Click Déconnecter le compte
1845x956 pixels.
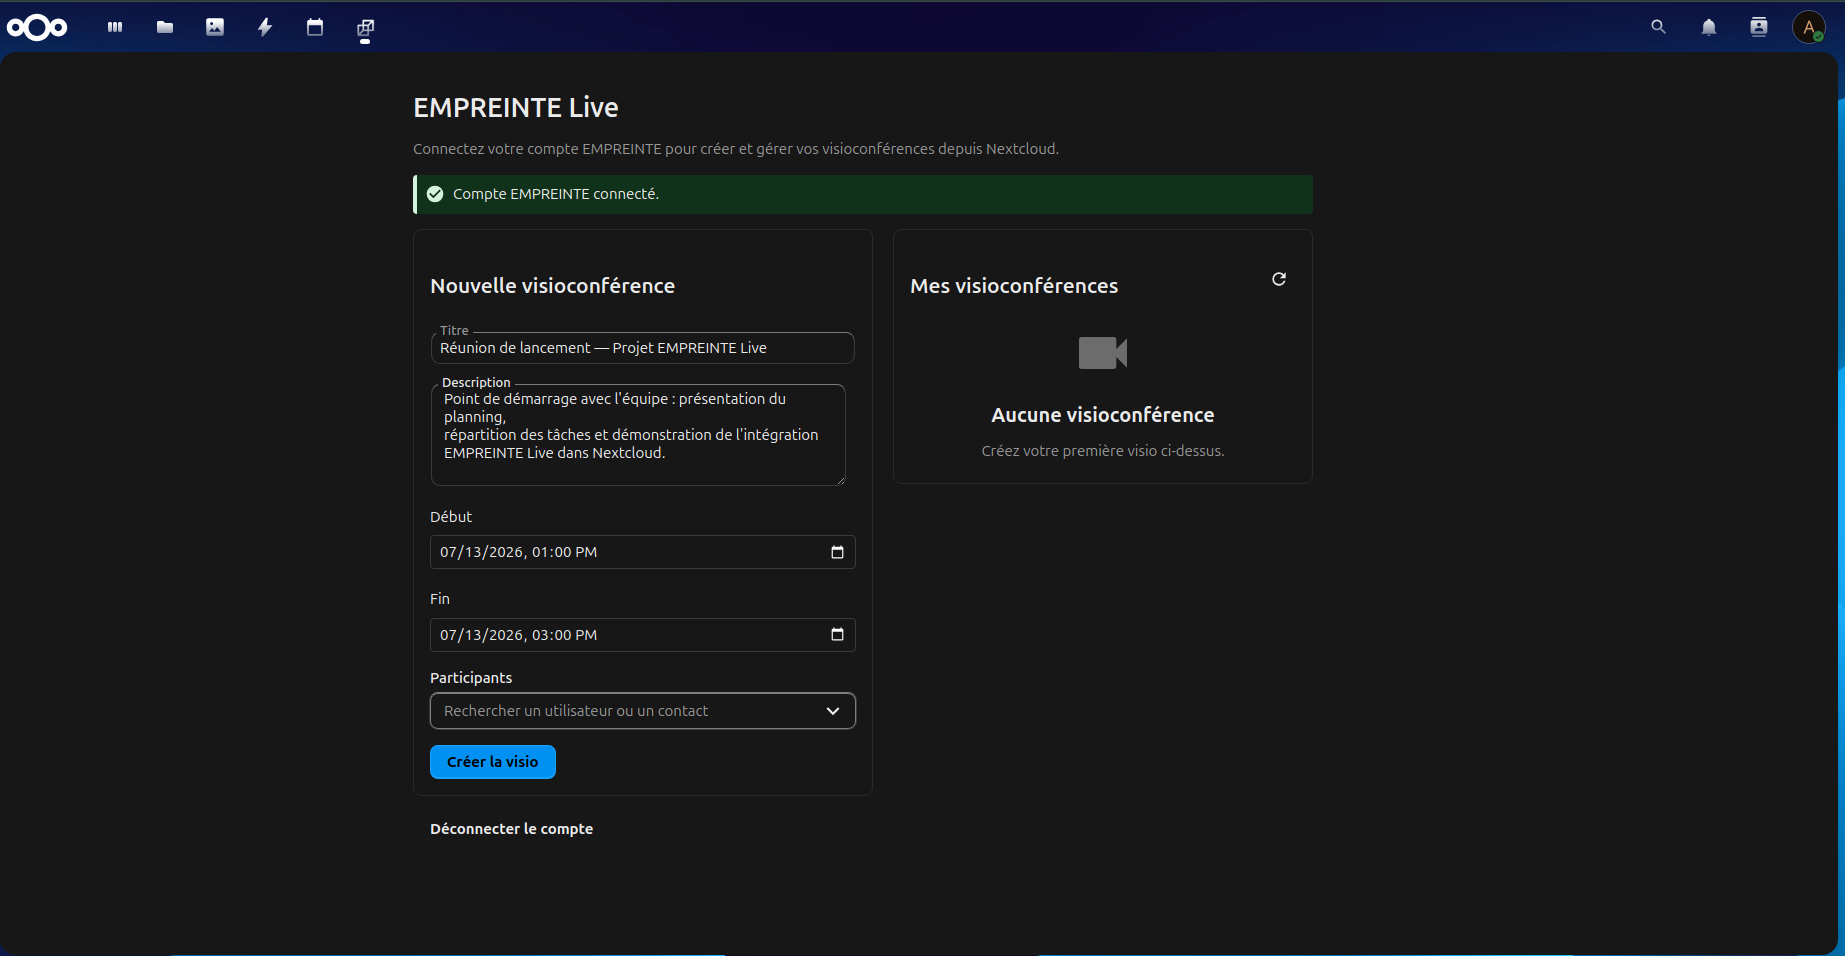(x=511, y=829)
